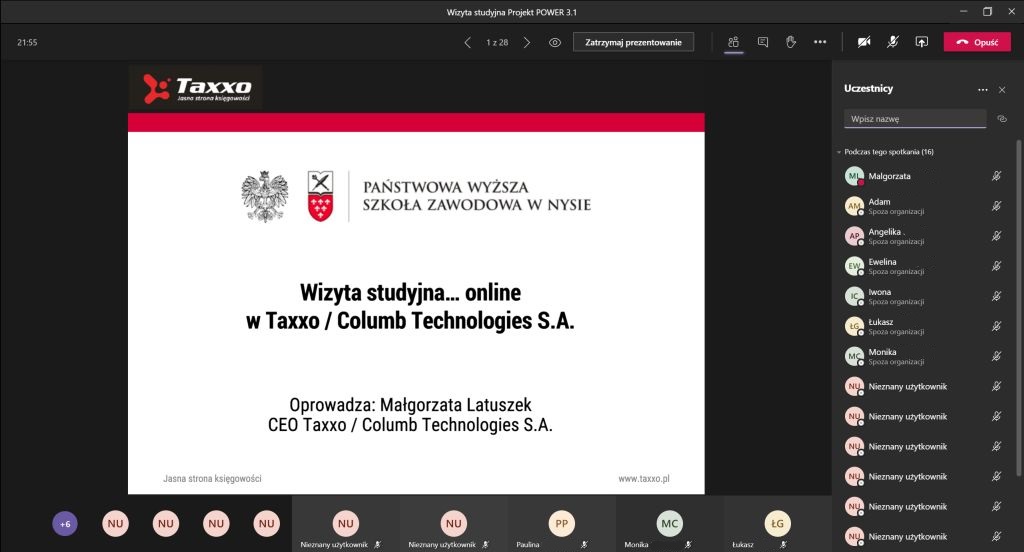1024x552 pixels.
Task: Toggle the camera on or off
Action: 863,42
